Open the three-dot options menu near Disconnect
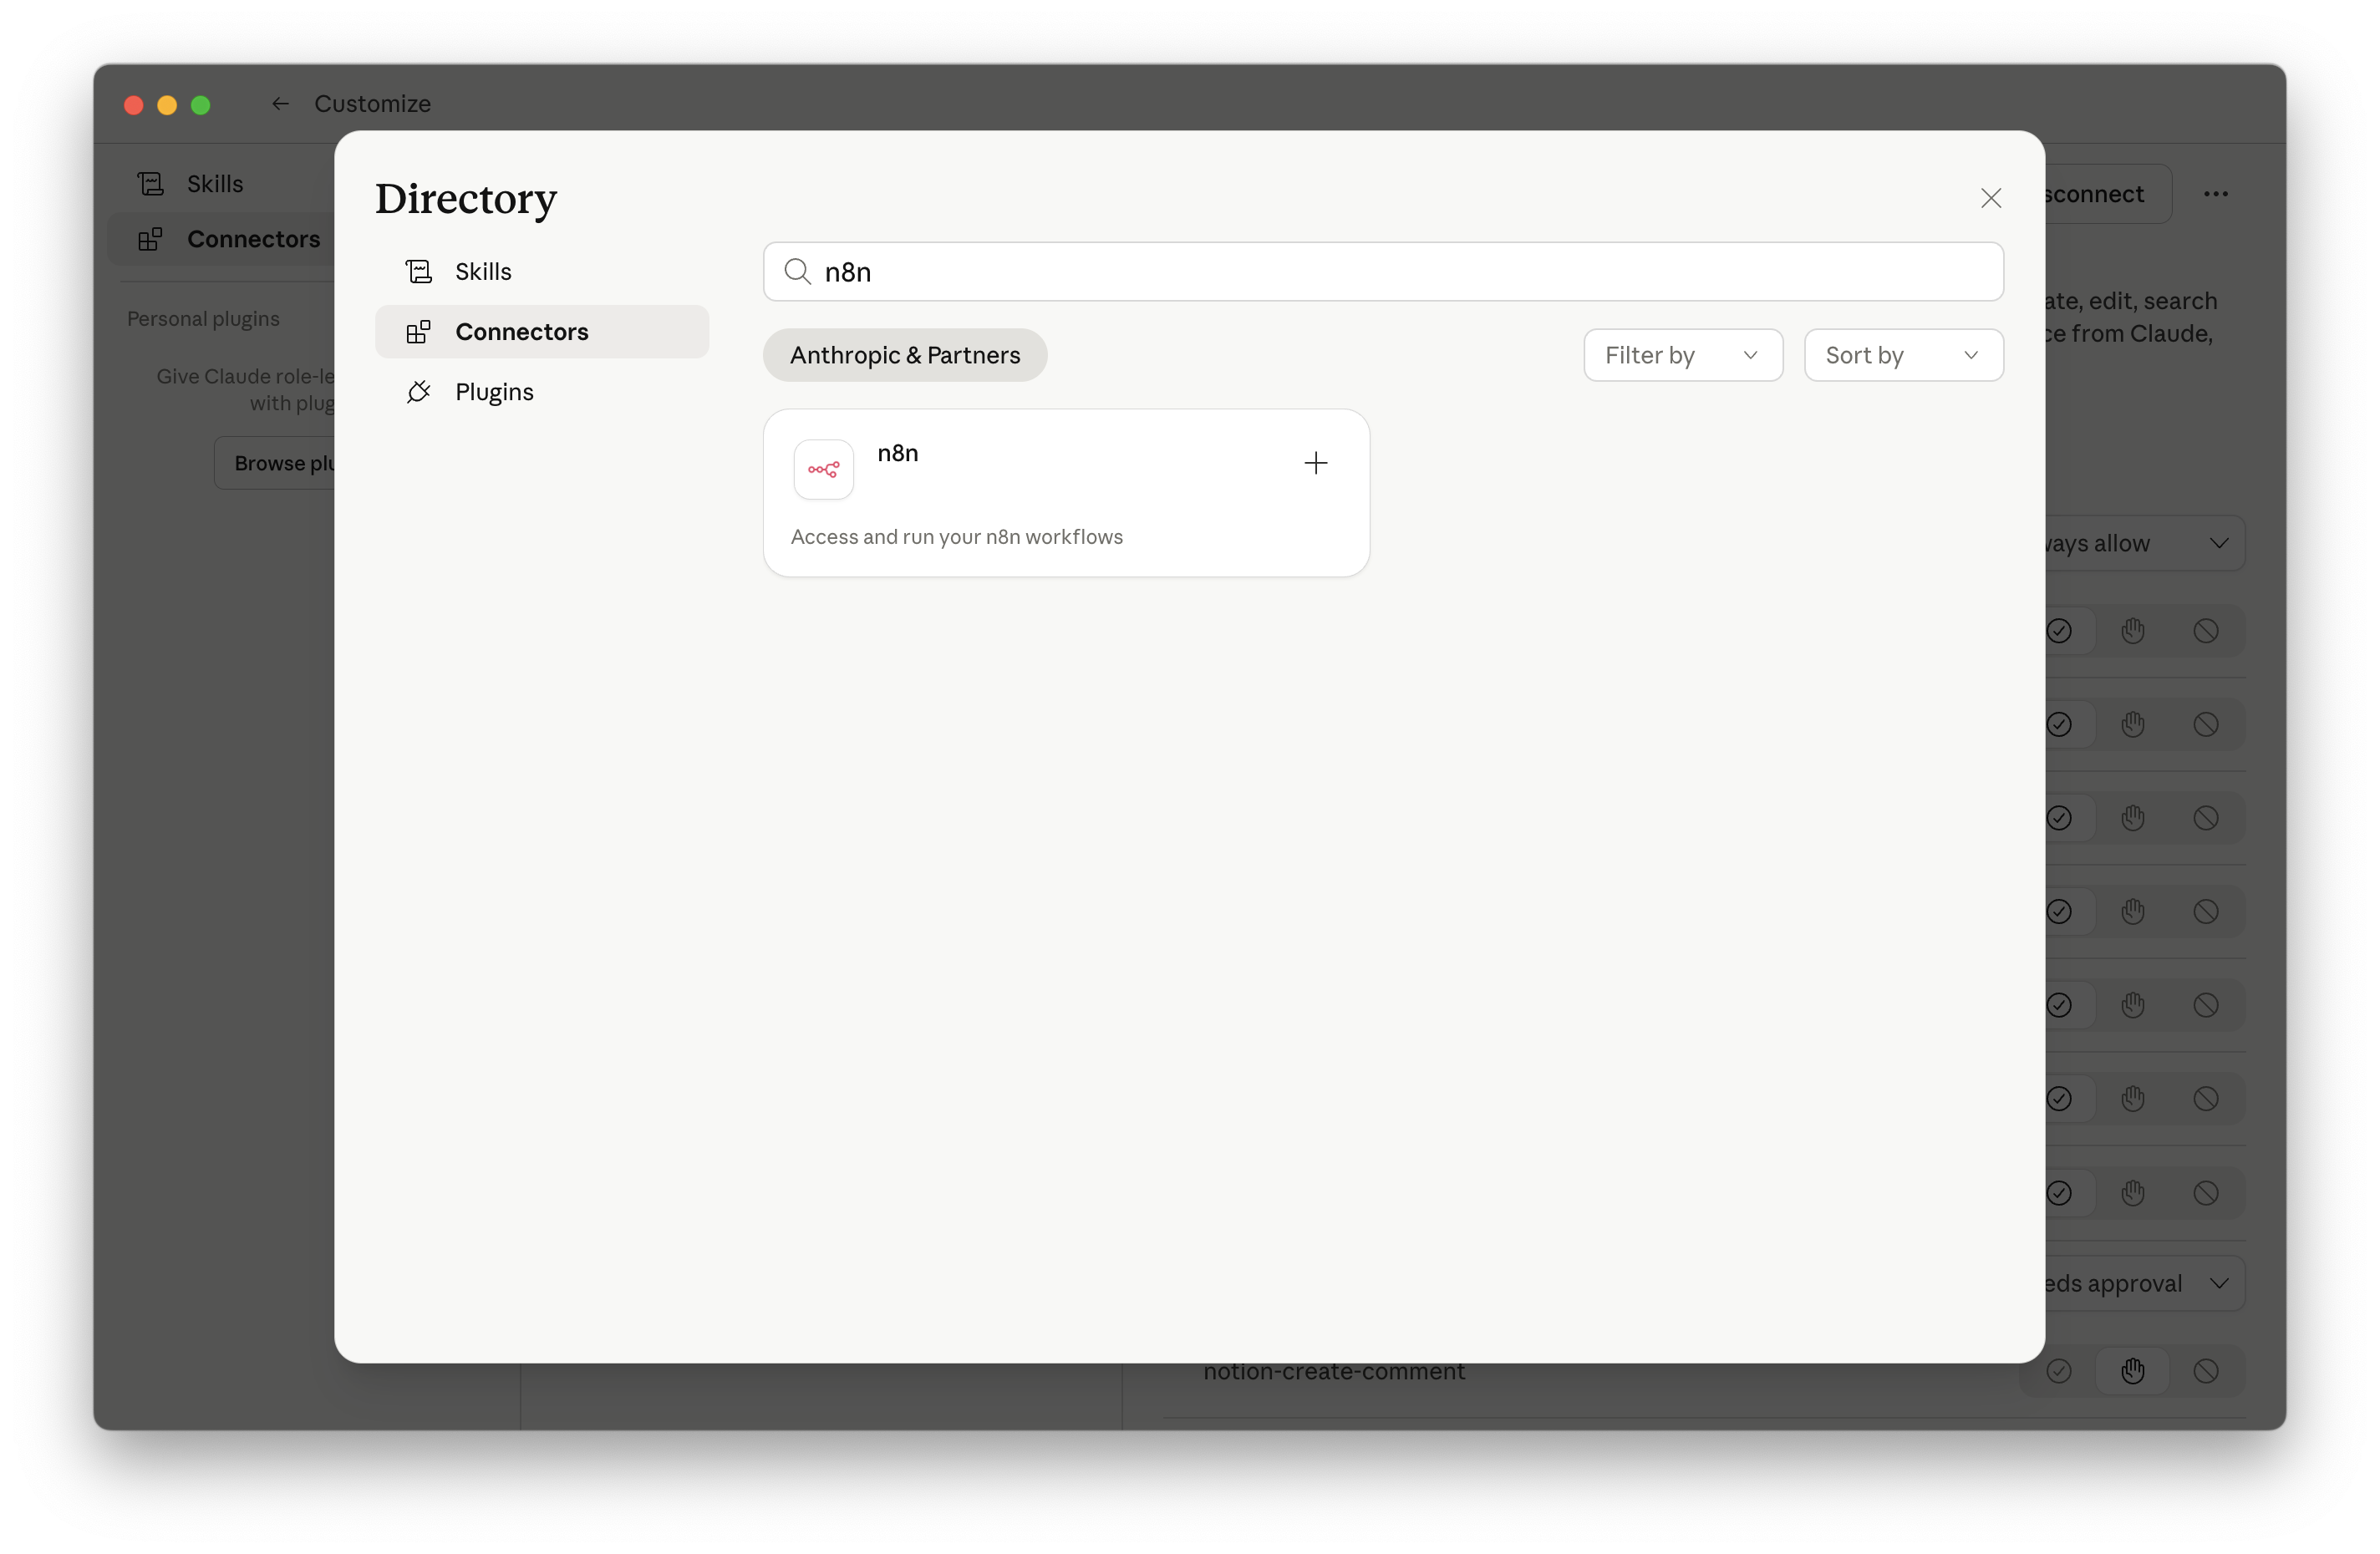Viewport: 2380px width, 1554px height. pyautogui.click(x=2217, y=193)
